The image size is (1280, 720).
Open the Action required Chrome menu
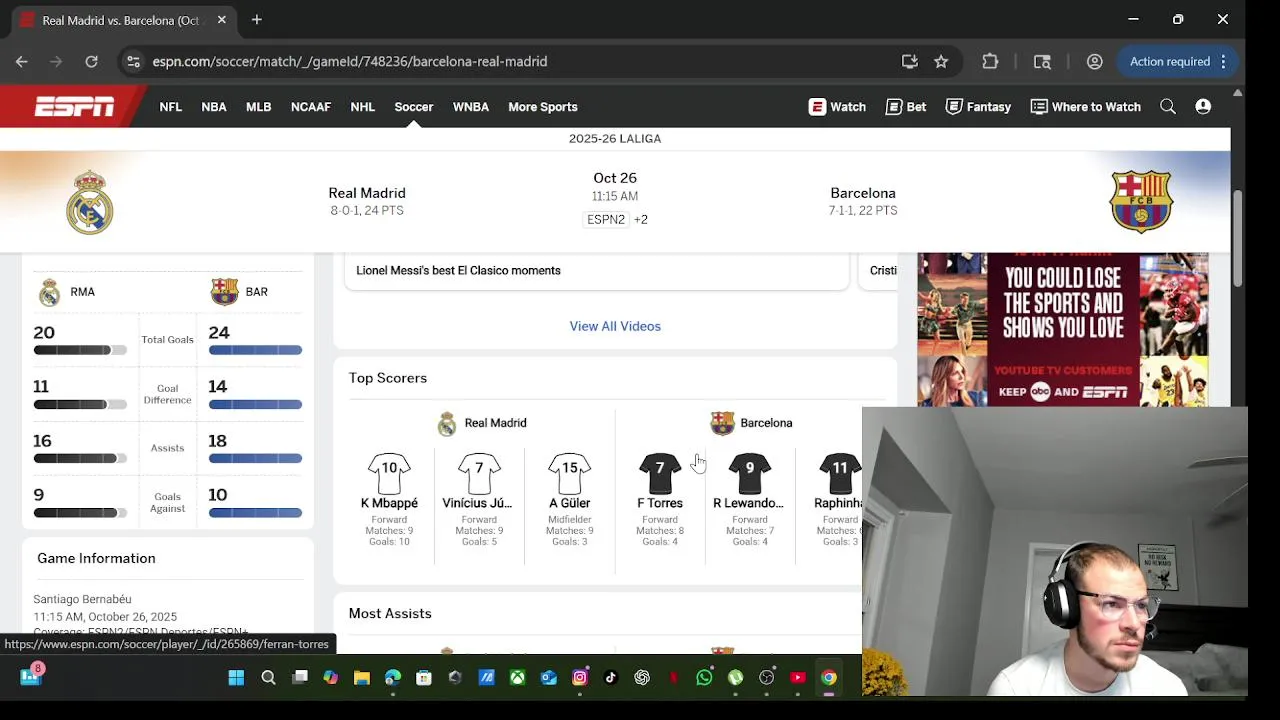(1177, 61)
